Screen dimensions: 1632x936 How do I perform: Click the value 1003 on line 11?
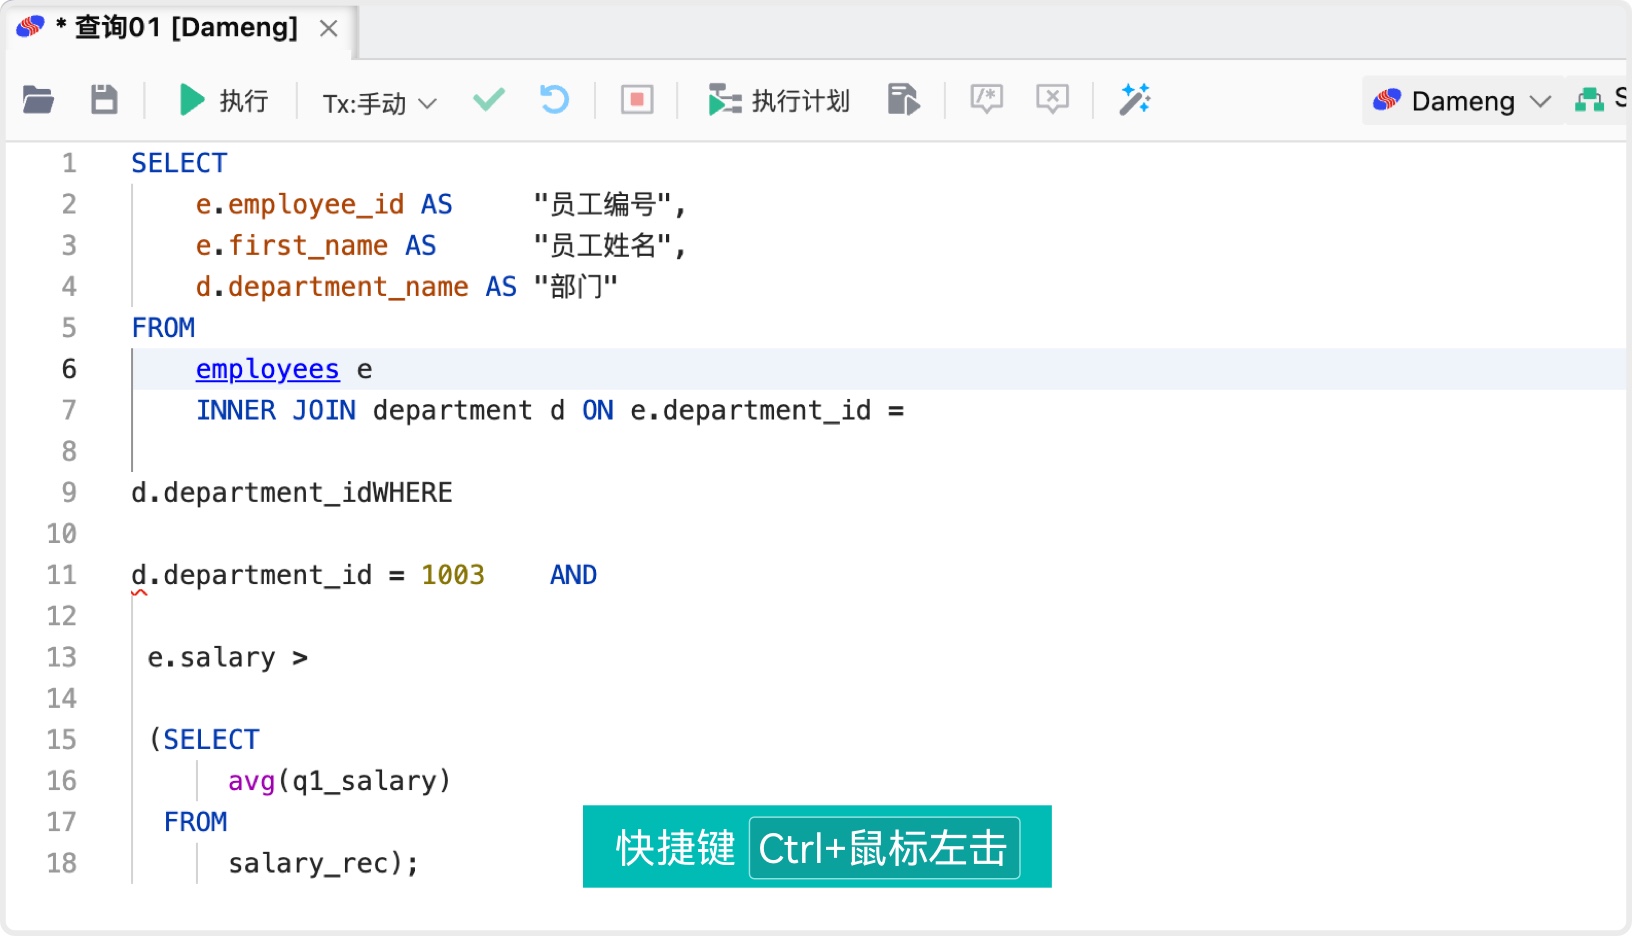coord(452,574)
